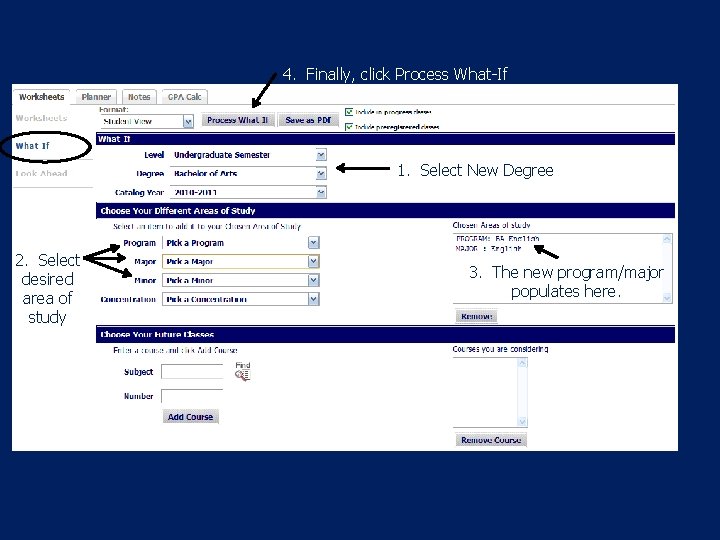The width and height of the screenshot is (720, 540).
Task: Select the PROGRAM: BA English entry
Action: click(x=497, y=239)
